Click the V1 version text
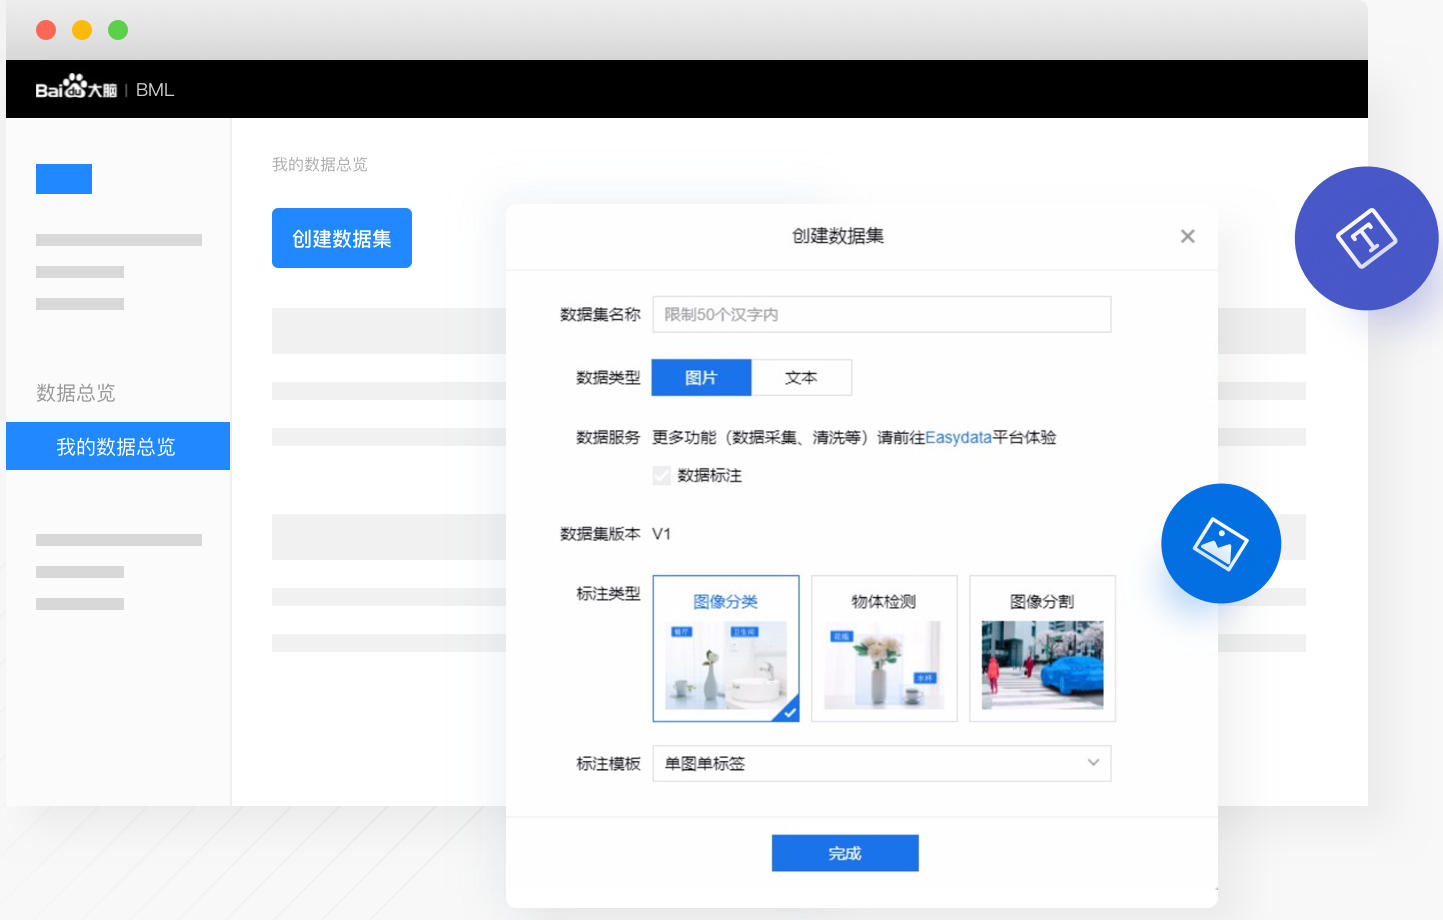The height and width of the screenshot is (920, 1443). point(661,534)
